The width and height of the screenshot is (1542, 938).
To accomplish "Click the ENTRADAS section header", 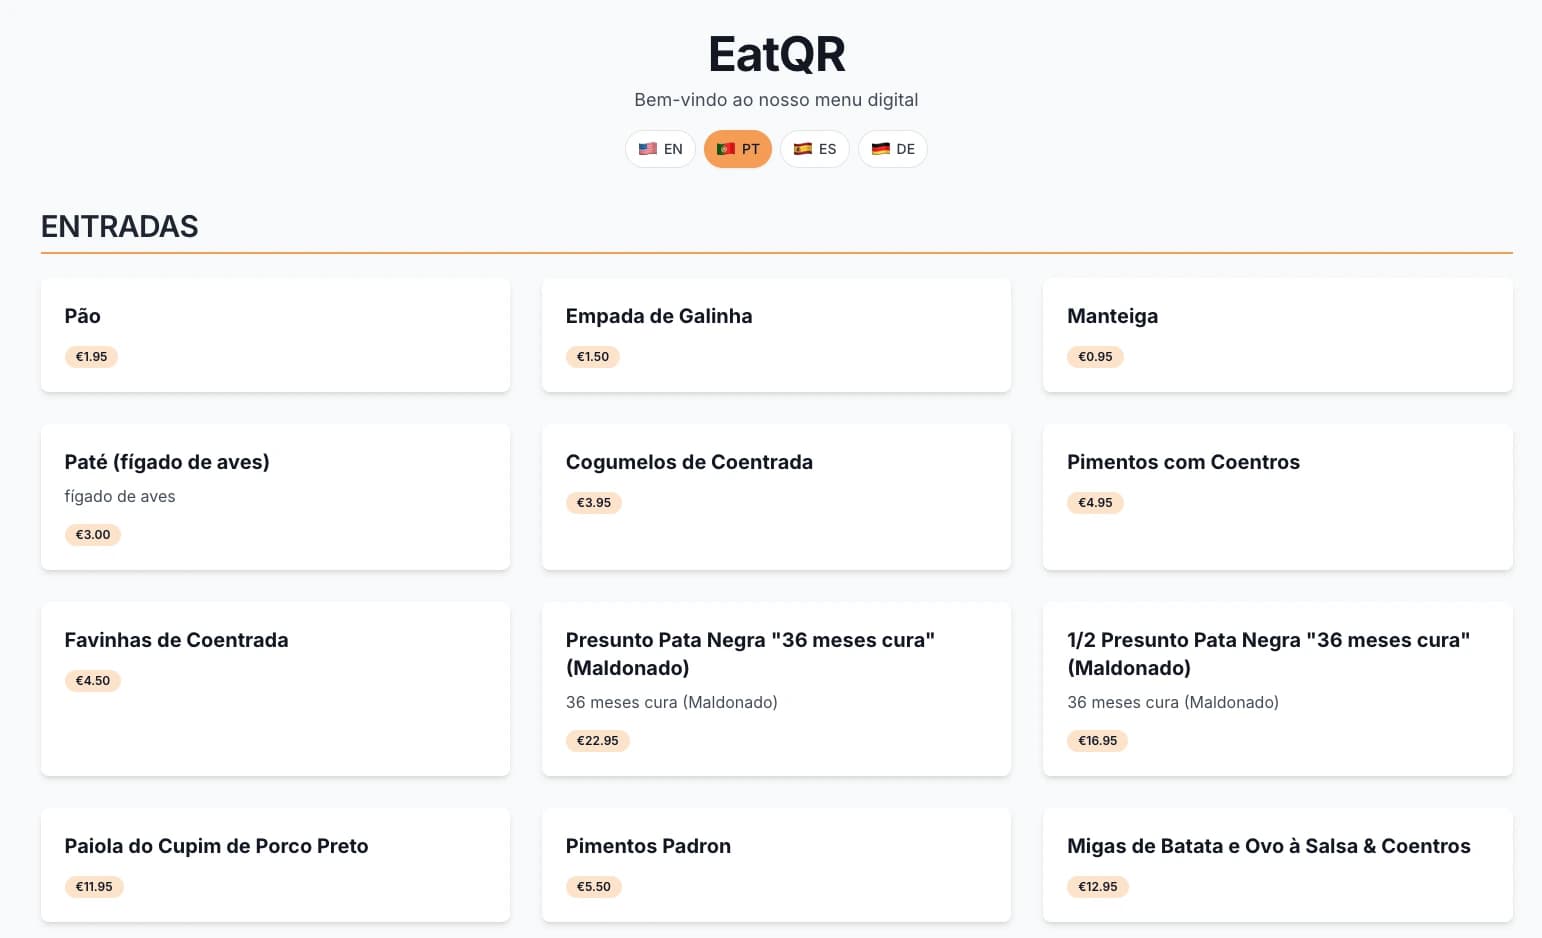I will tap(119, 226).
